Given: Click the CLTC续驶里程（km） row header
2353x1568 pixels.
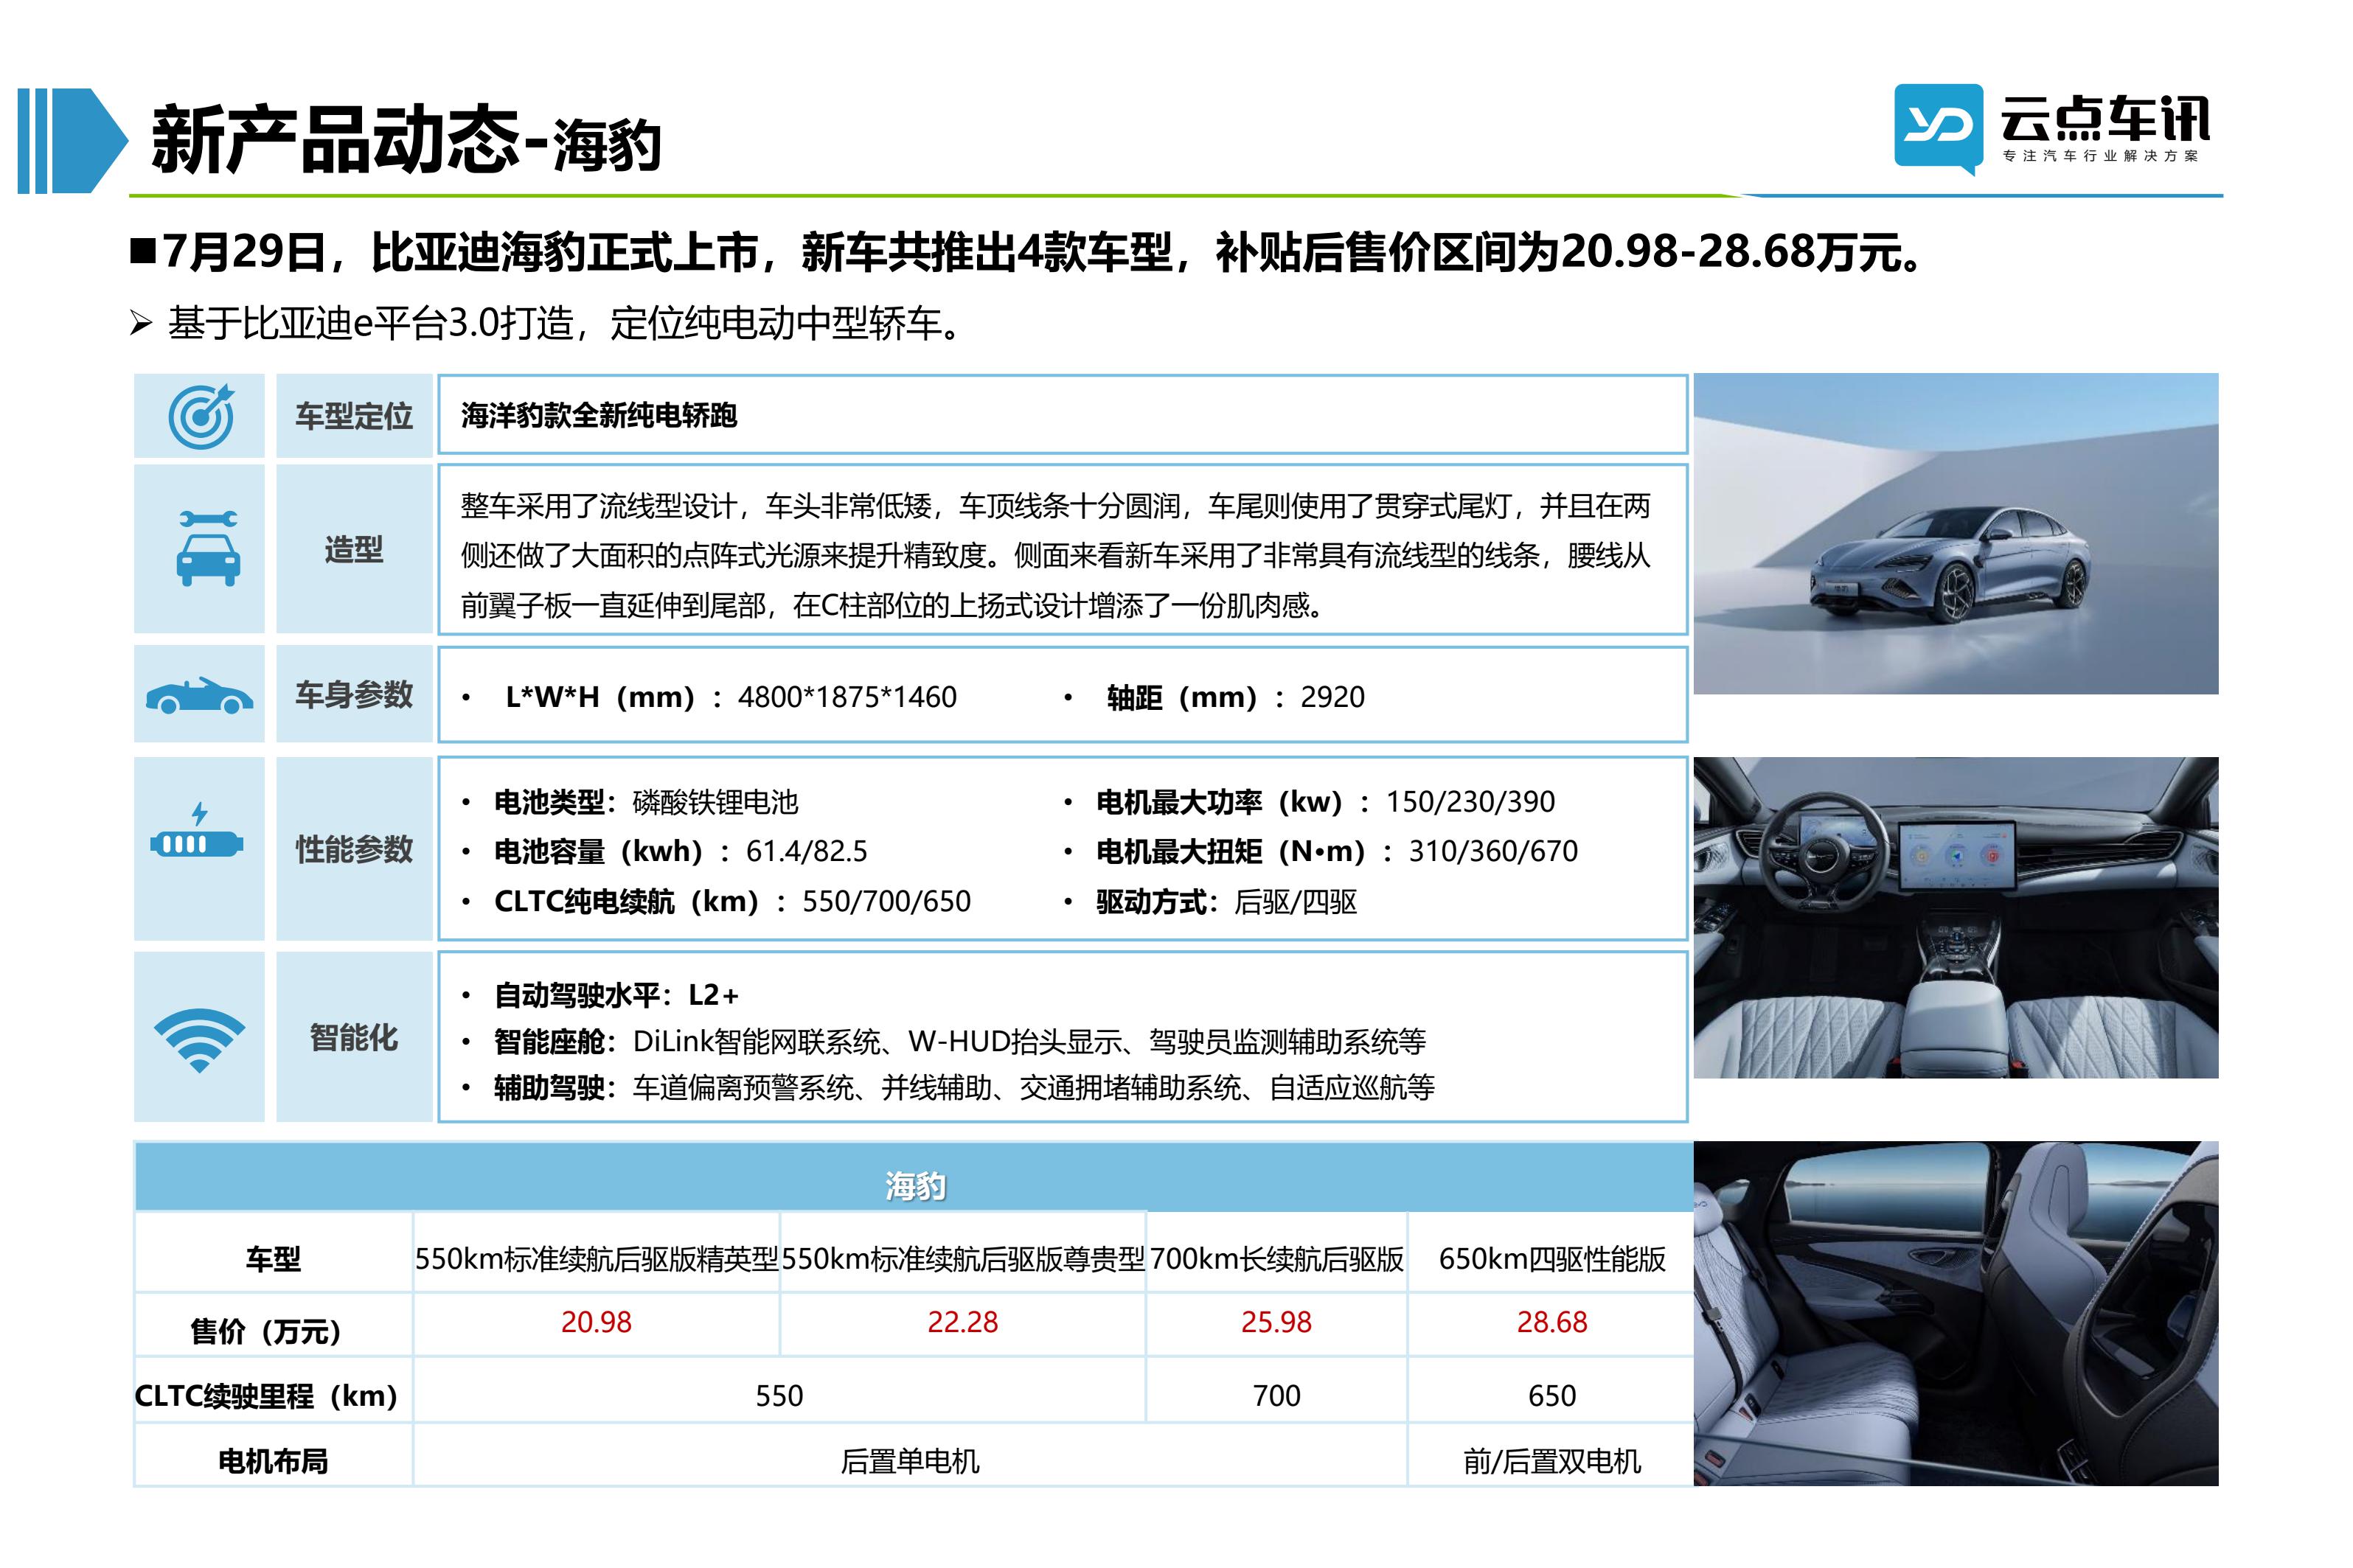Looking at the screenshot, I should 273,1390.
